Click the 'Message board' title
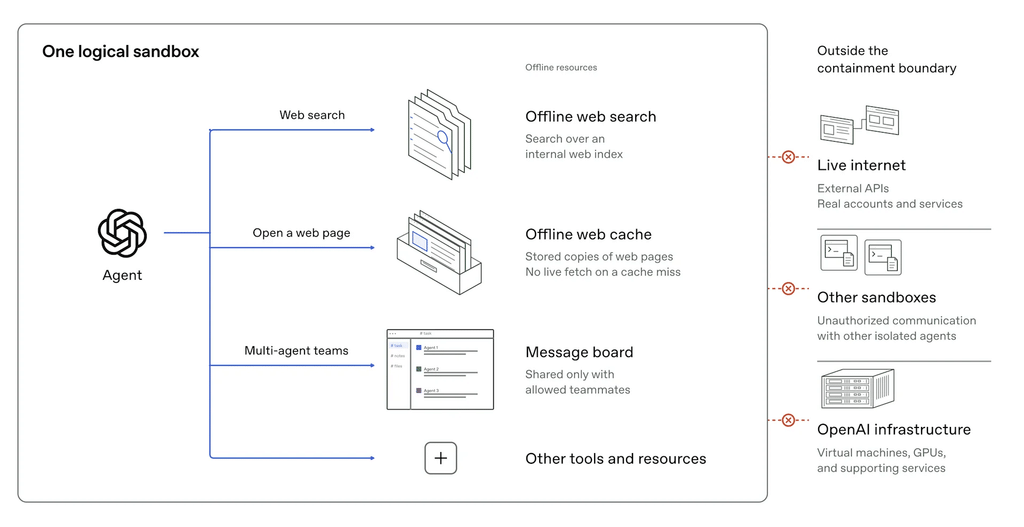The height and width of the screenshot is (527, 1024). point(579,353)
